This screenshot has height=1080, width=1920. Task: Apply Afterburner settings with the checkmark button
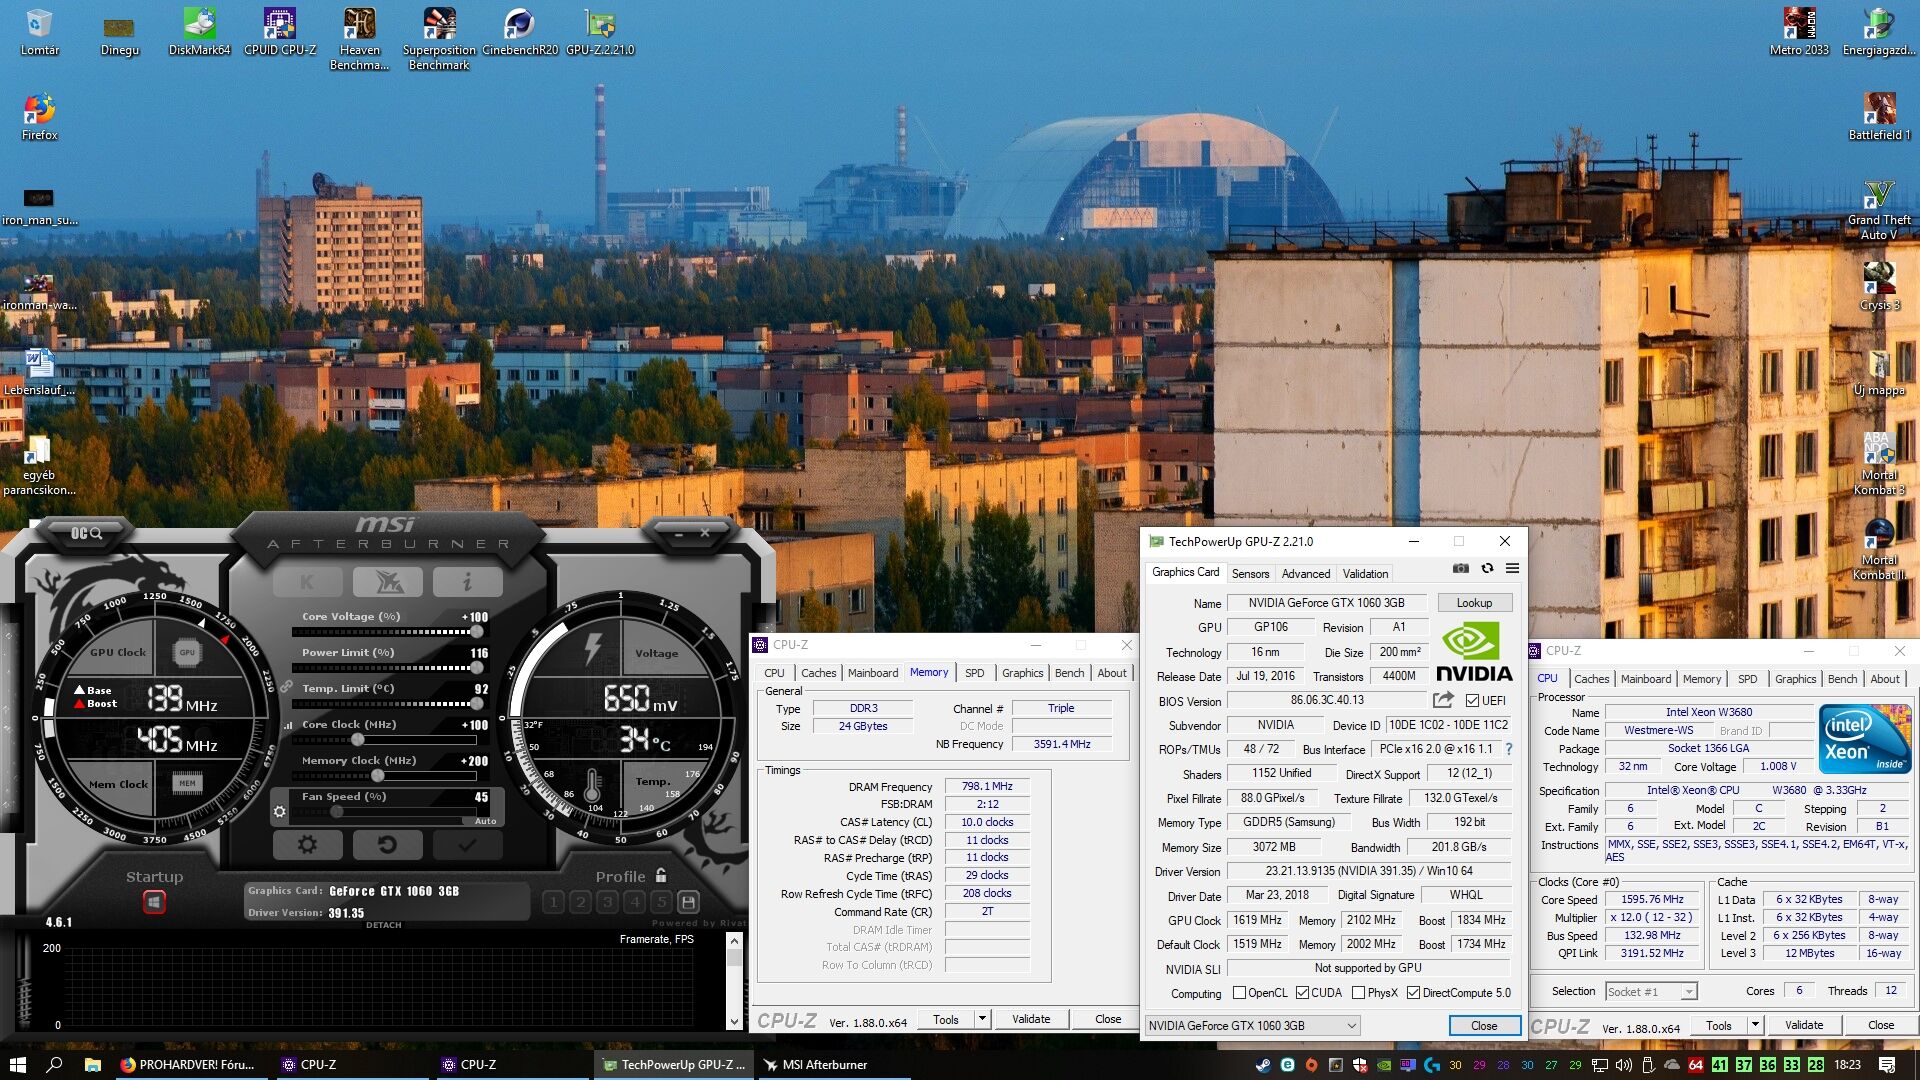click(467, 845)
